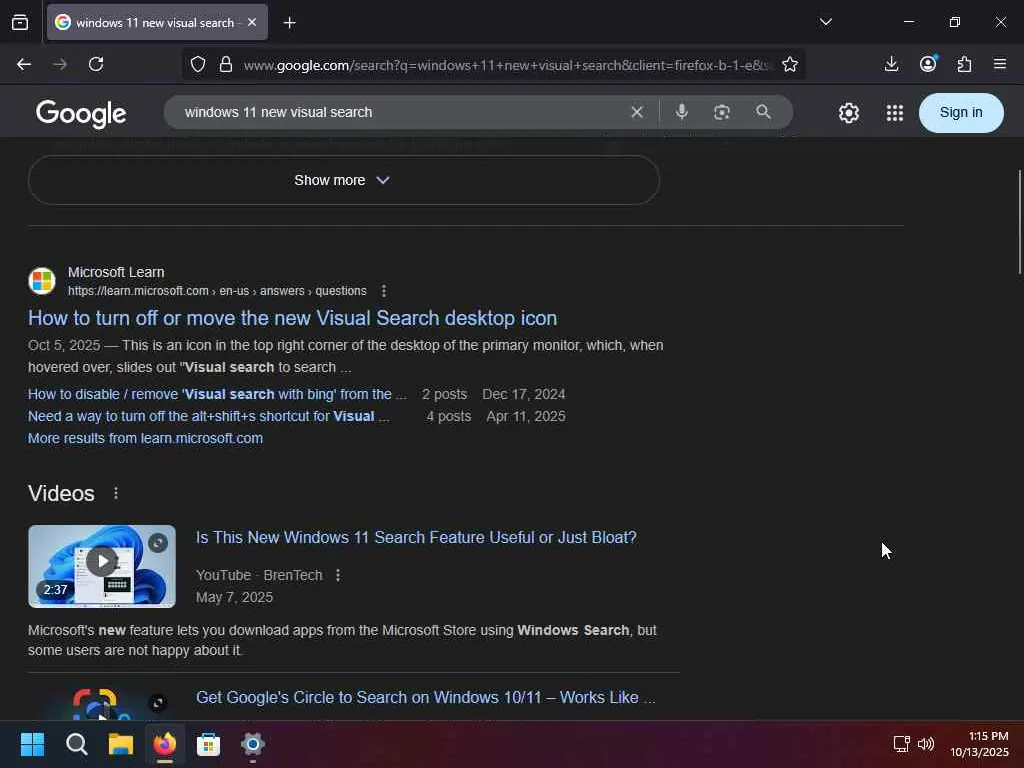Open Get Google's Circle to Search video link
Screen dimensions: 1024x768
[426, 697]
